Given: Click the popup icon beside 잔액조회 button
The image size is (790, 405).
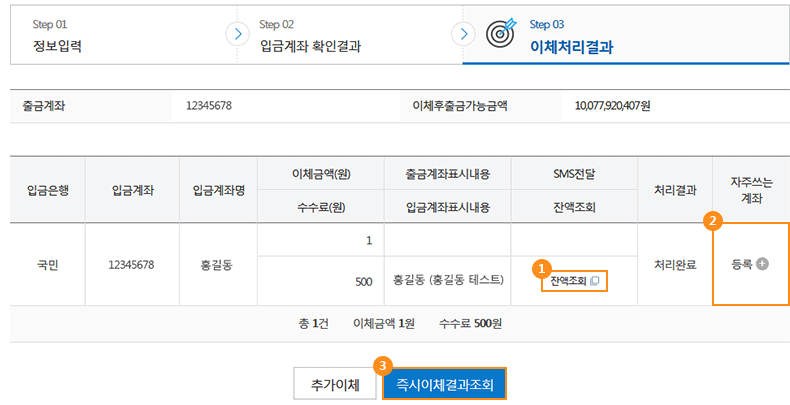Looking at the screenshot, I should [x=595, y=281].
